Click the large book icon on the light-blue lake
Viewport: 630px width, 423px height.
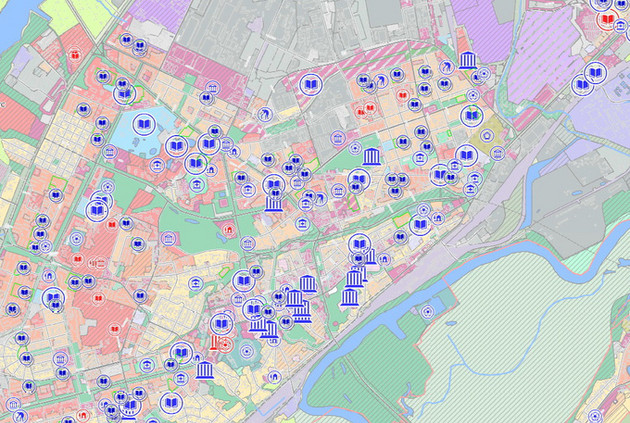(144, 125)
